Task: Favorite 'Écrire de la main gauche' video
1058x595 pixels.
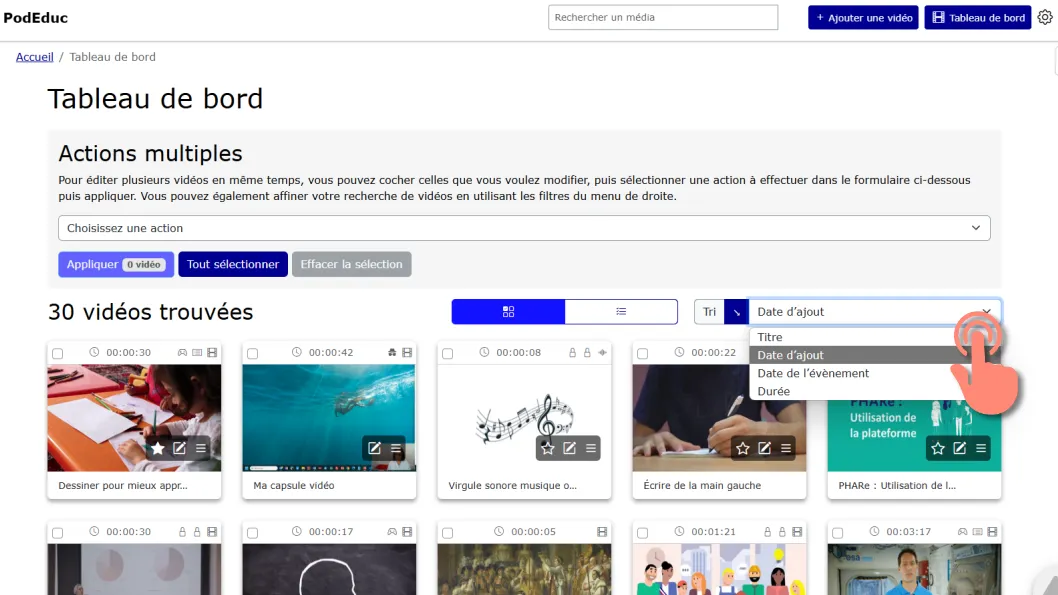Action: pos(742,448)
